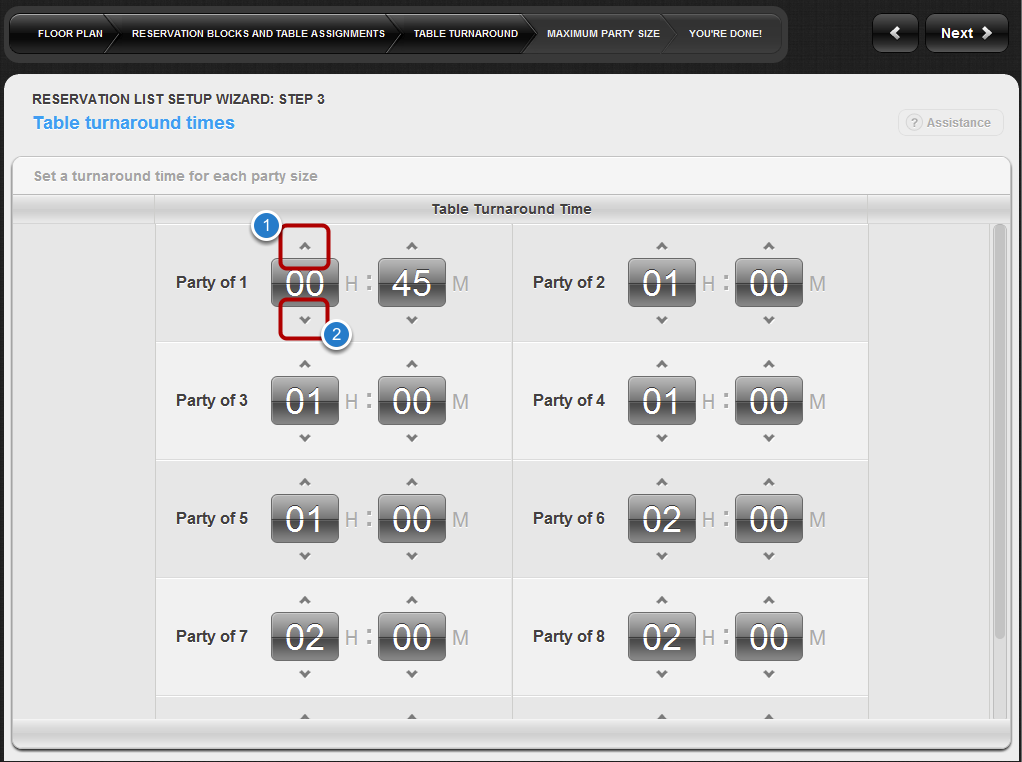
Task: Decrease hours for Party of 8
Action: pos(662,674)
